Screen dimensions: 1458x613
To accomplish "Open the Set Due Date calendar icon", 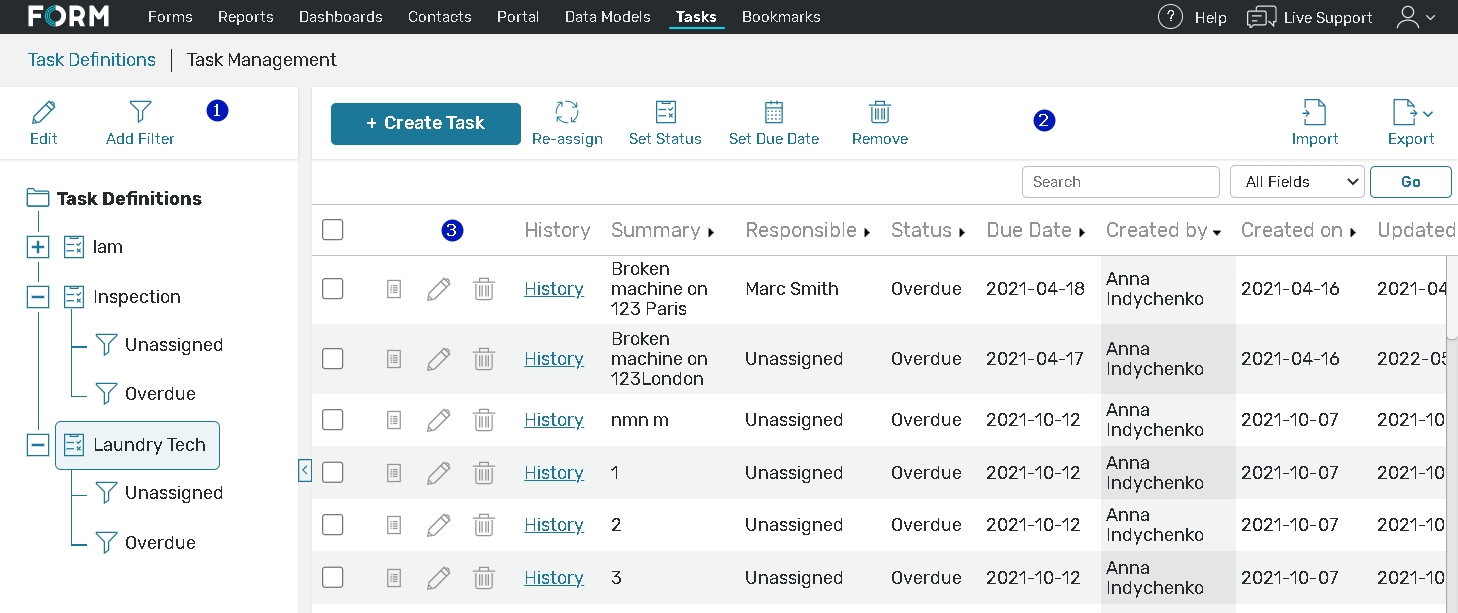I will click(x=773, y=112).
